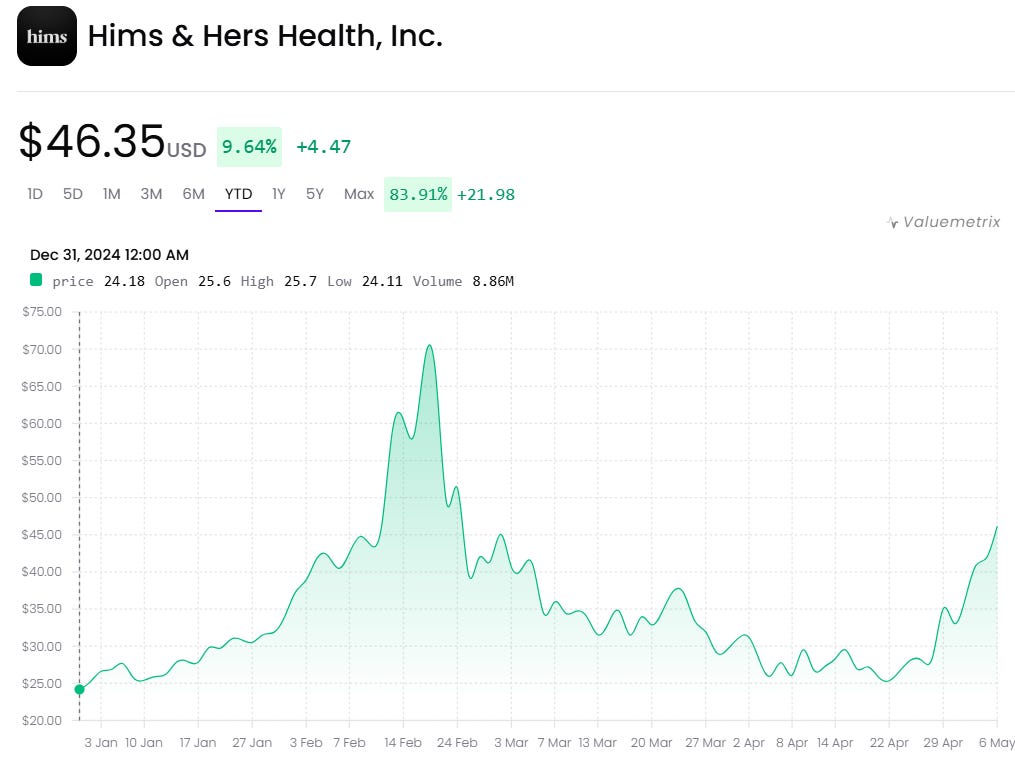
Task: Select the YTD range tab
Action: (238, 194)
